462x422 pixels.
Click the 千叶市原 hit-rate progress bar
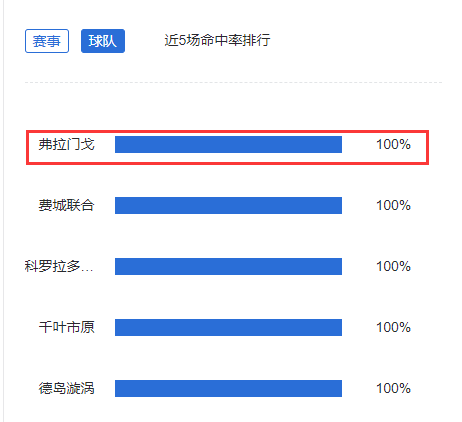tap(228, 327)
